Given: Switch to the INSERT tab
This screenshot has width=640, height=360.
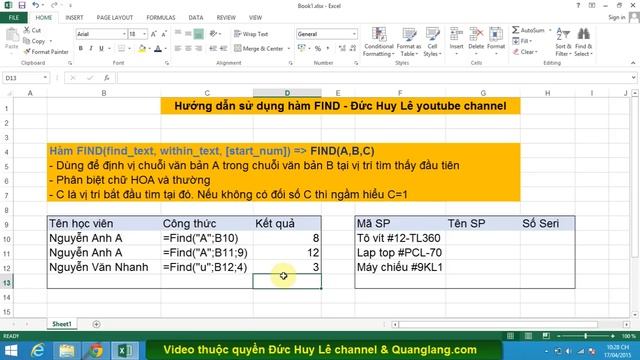Looking at the screenshot, I should pos(74,18).
